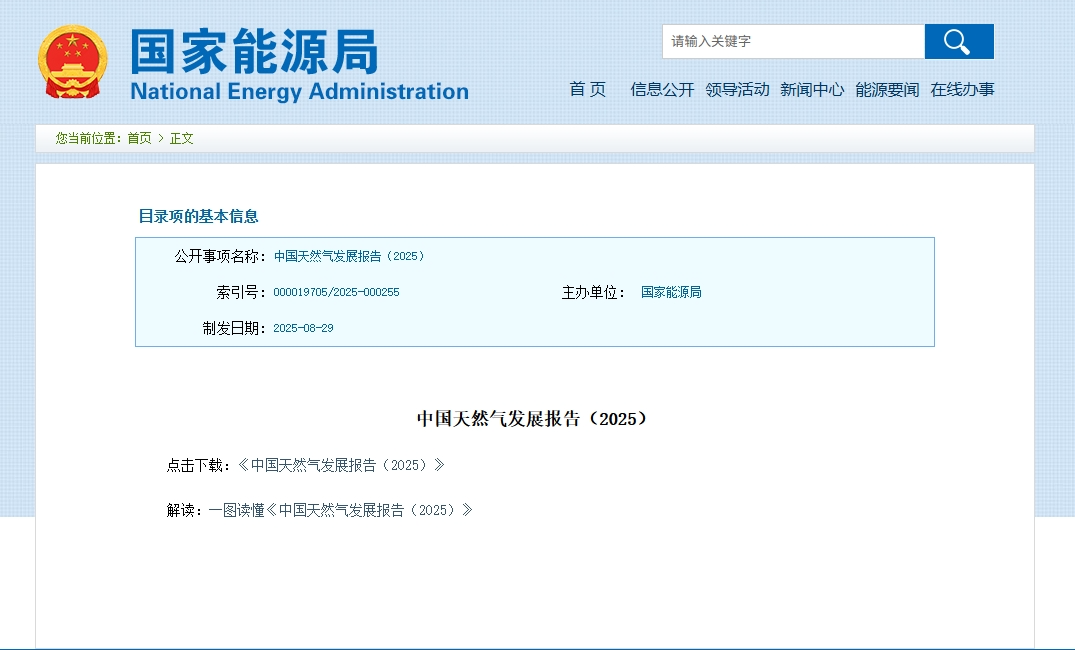Focus the keyword search input field
Screen dimensions: 1075x650
(793, 41)
